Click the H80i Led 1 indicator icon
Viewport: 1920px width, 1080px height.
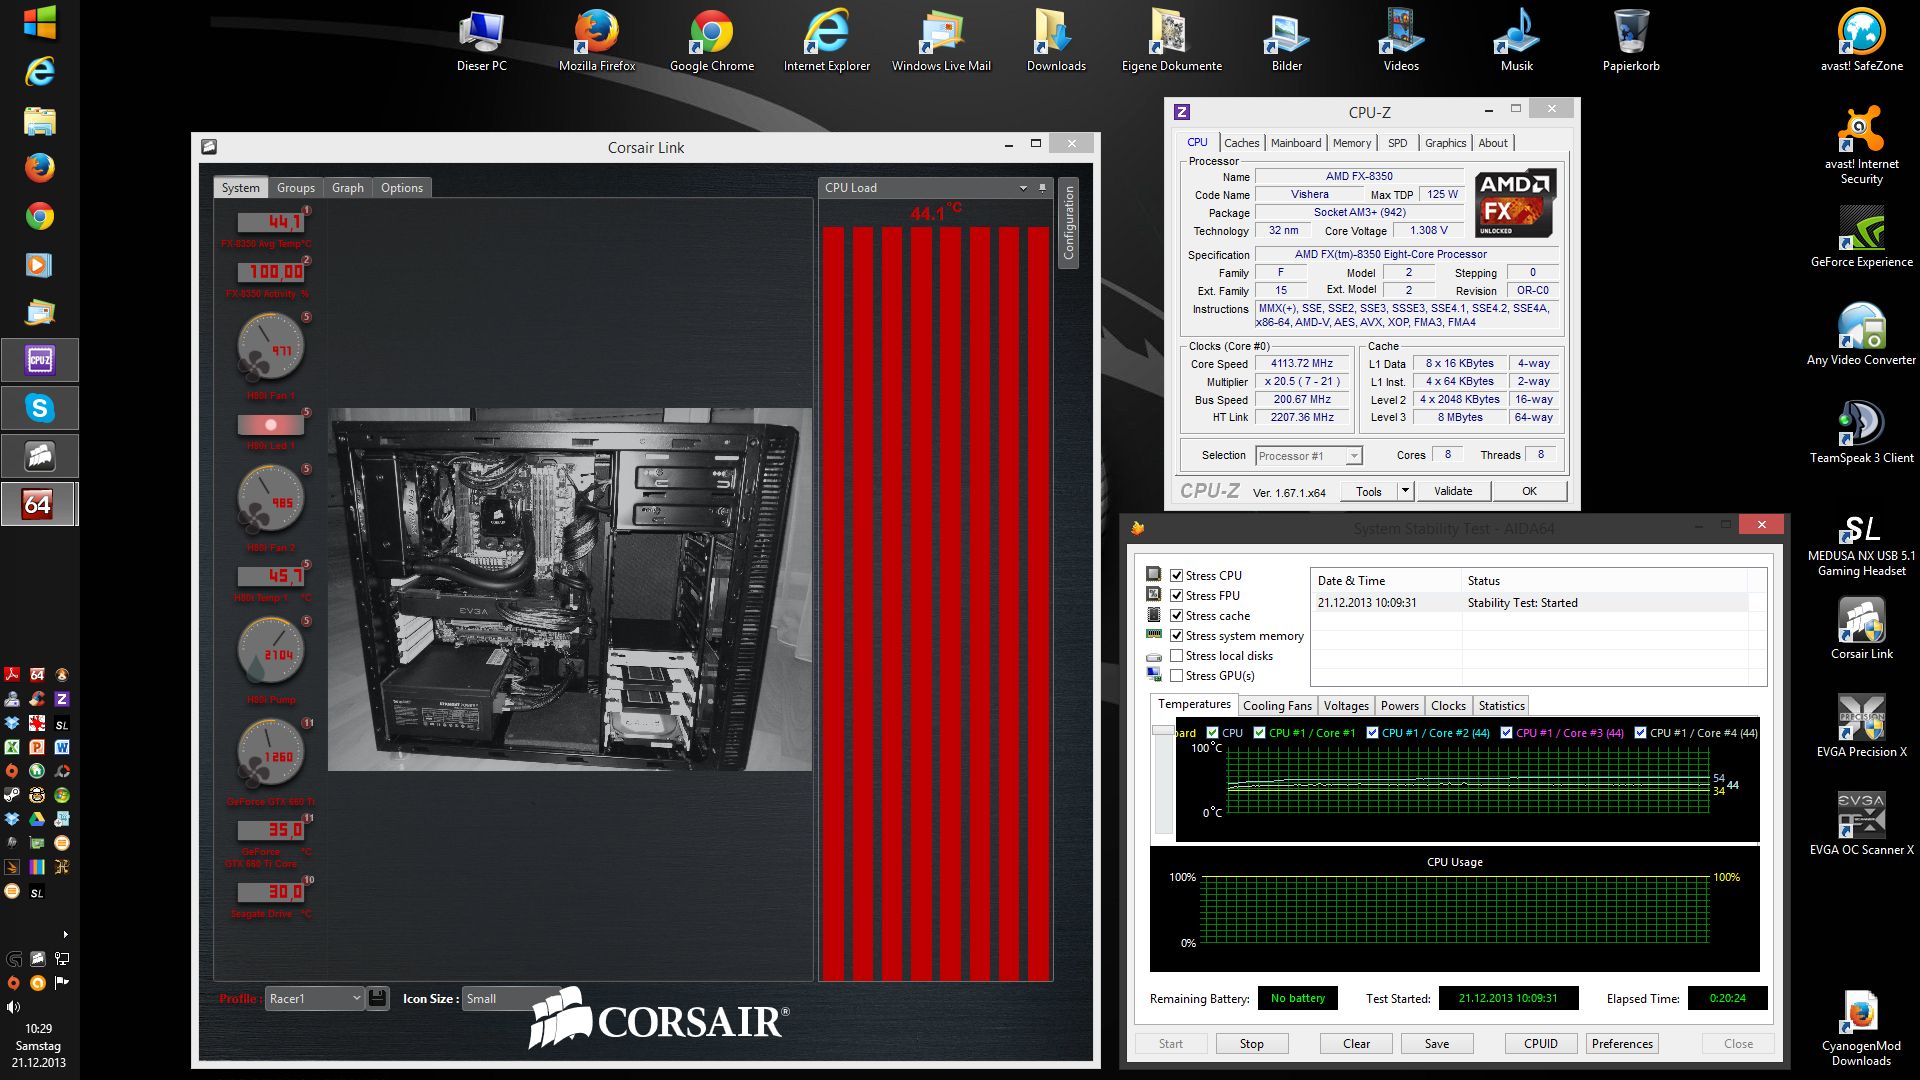pos(270,425)
